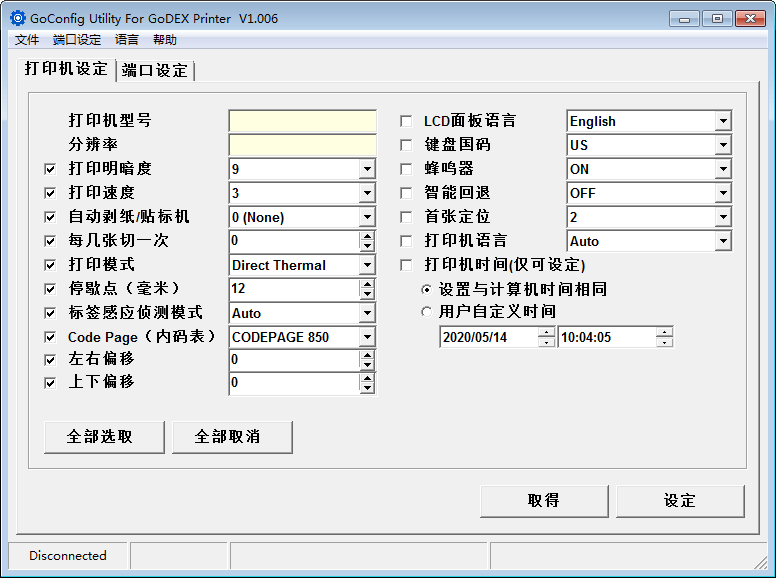776x578 pixels.
Task: Click the 设定 button
Action: point(680,501)
